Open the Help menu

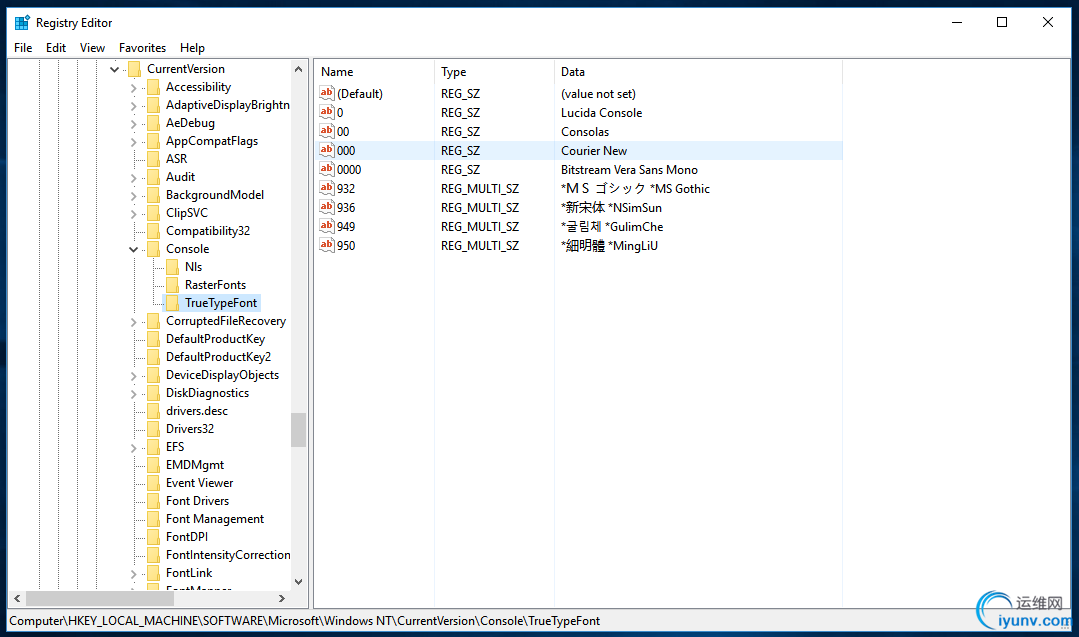(x=193, y=47)
